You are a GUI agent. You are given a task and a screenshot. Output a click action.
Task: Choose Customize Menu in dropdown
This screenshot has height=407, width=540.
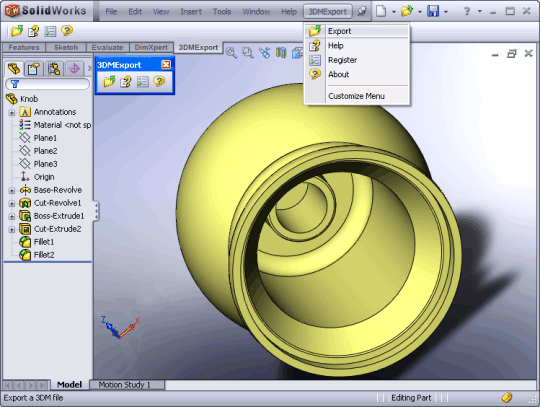point(357,96)
